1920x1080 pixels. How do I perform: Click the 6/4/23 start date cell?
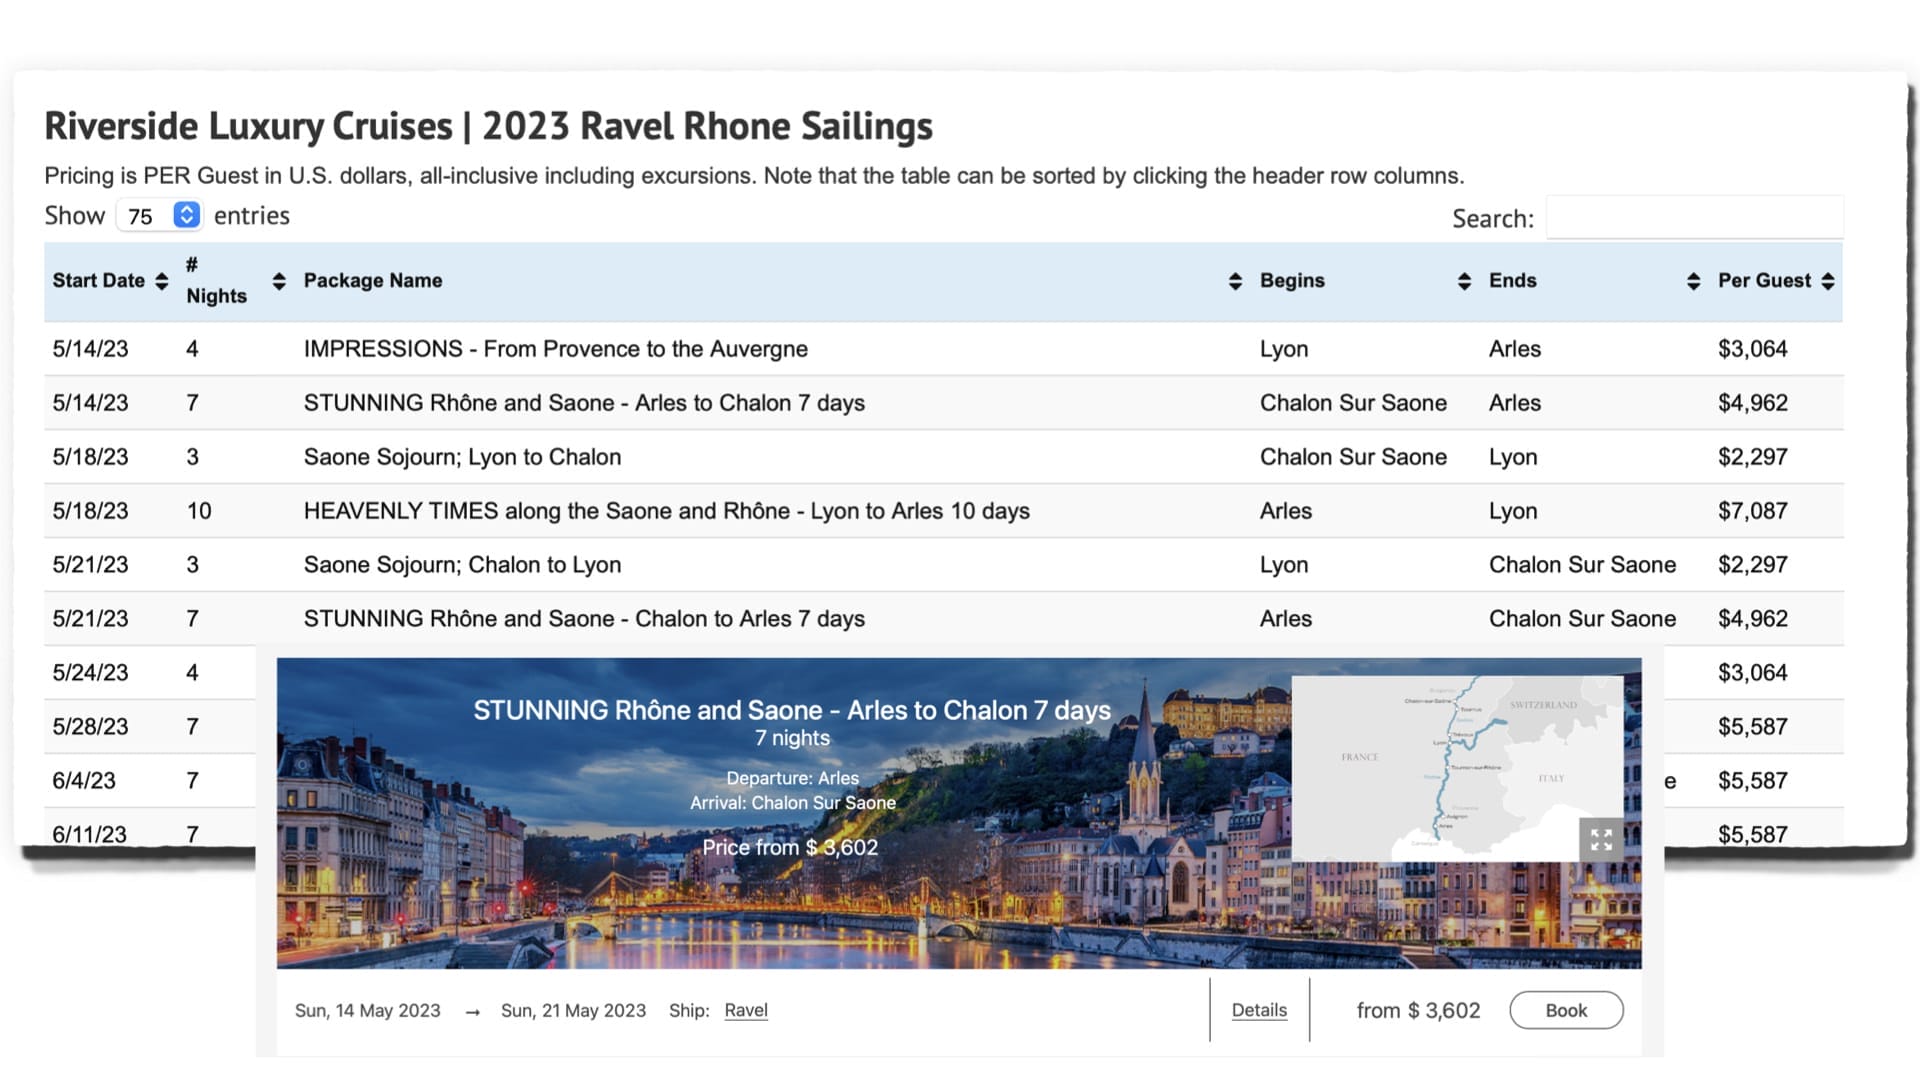[x=84, y=781]
